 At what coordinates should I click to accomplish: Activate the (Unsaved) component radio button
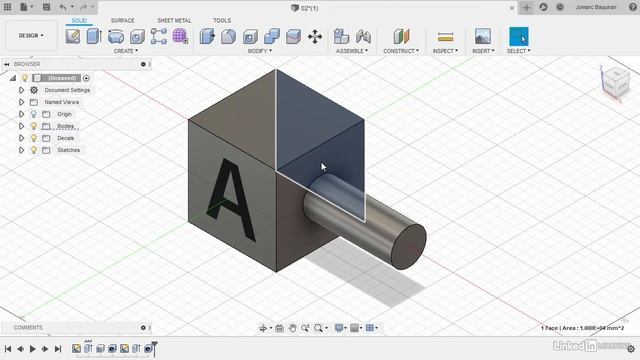pos(86,78)
